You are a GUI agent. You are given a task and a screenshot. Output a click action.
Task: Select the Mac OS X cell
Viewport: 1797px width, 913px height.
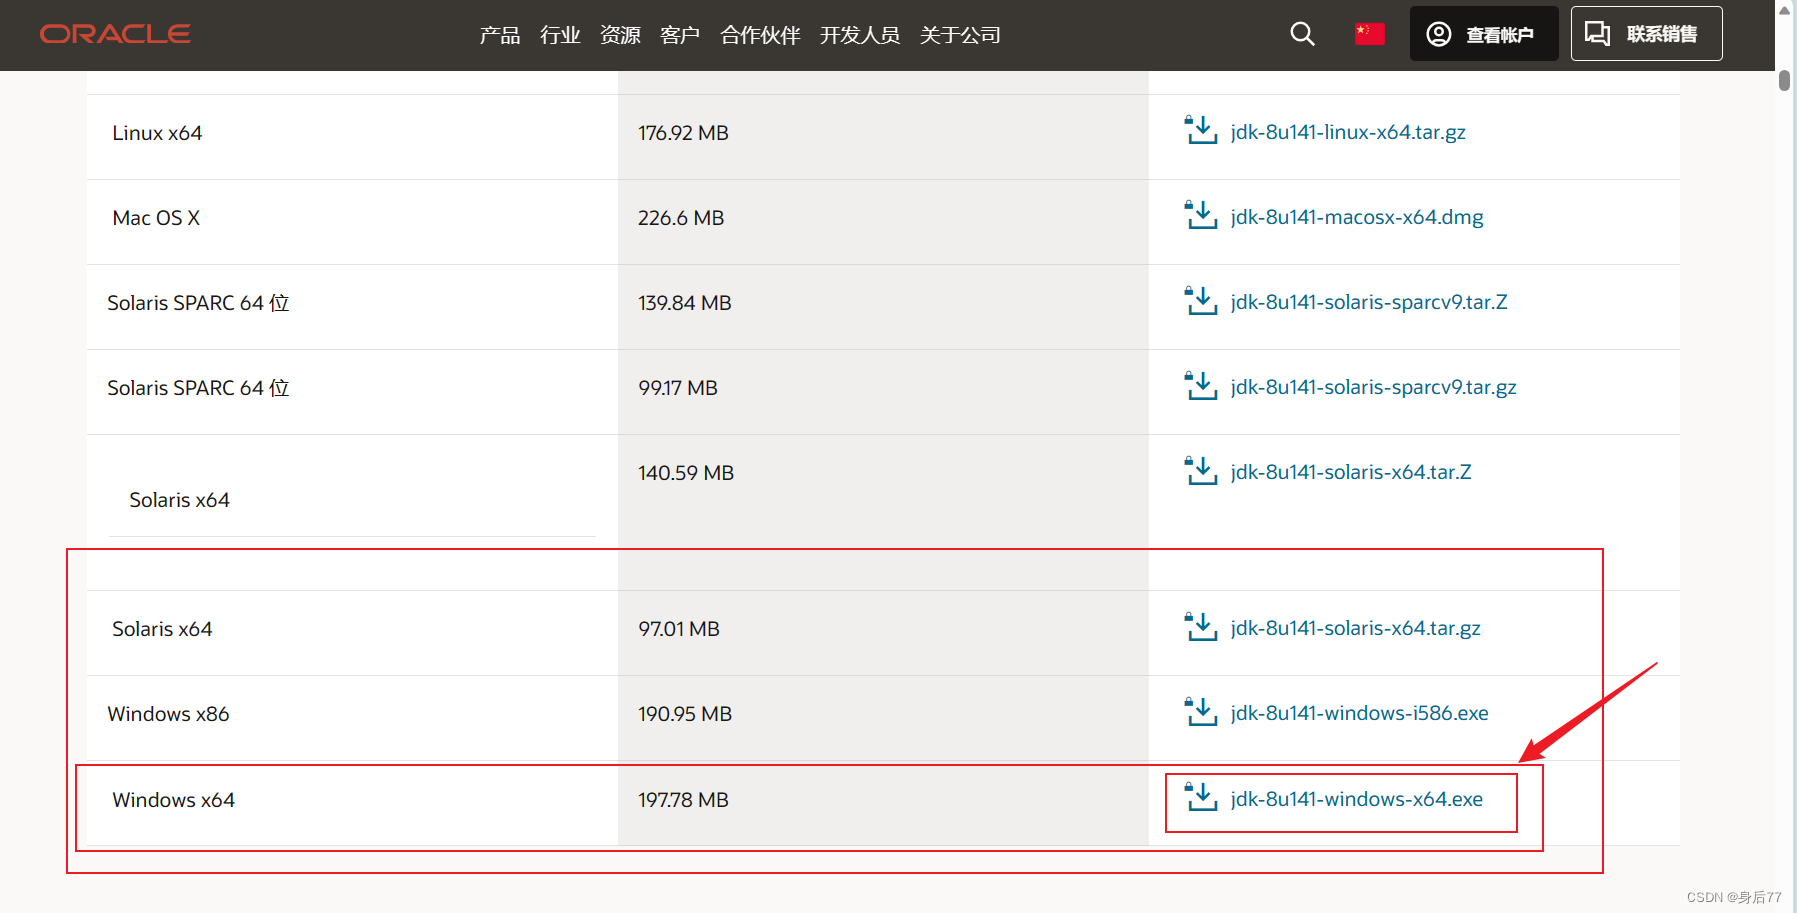point(352,222)
